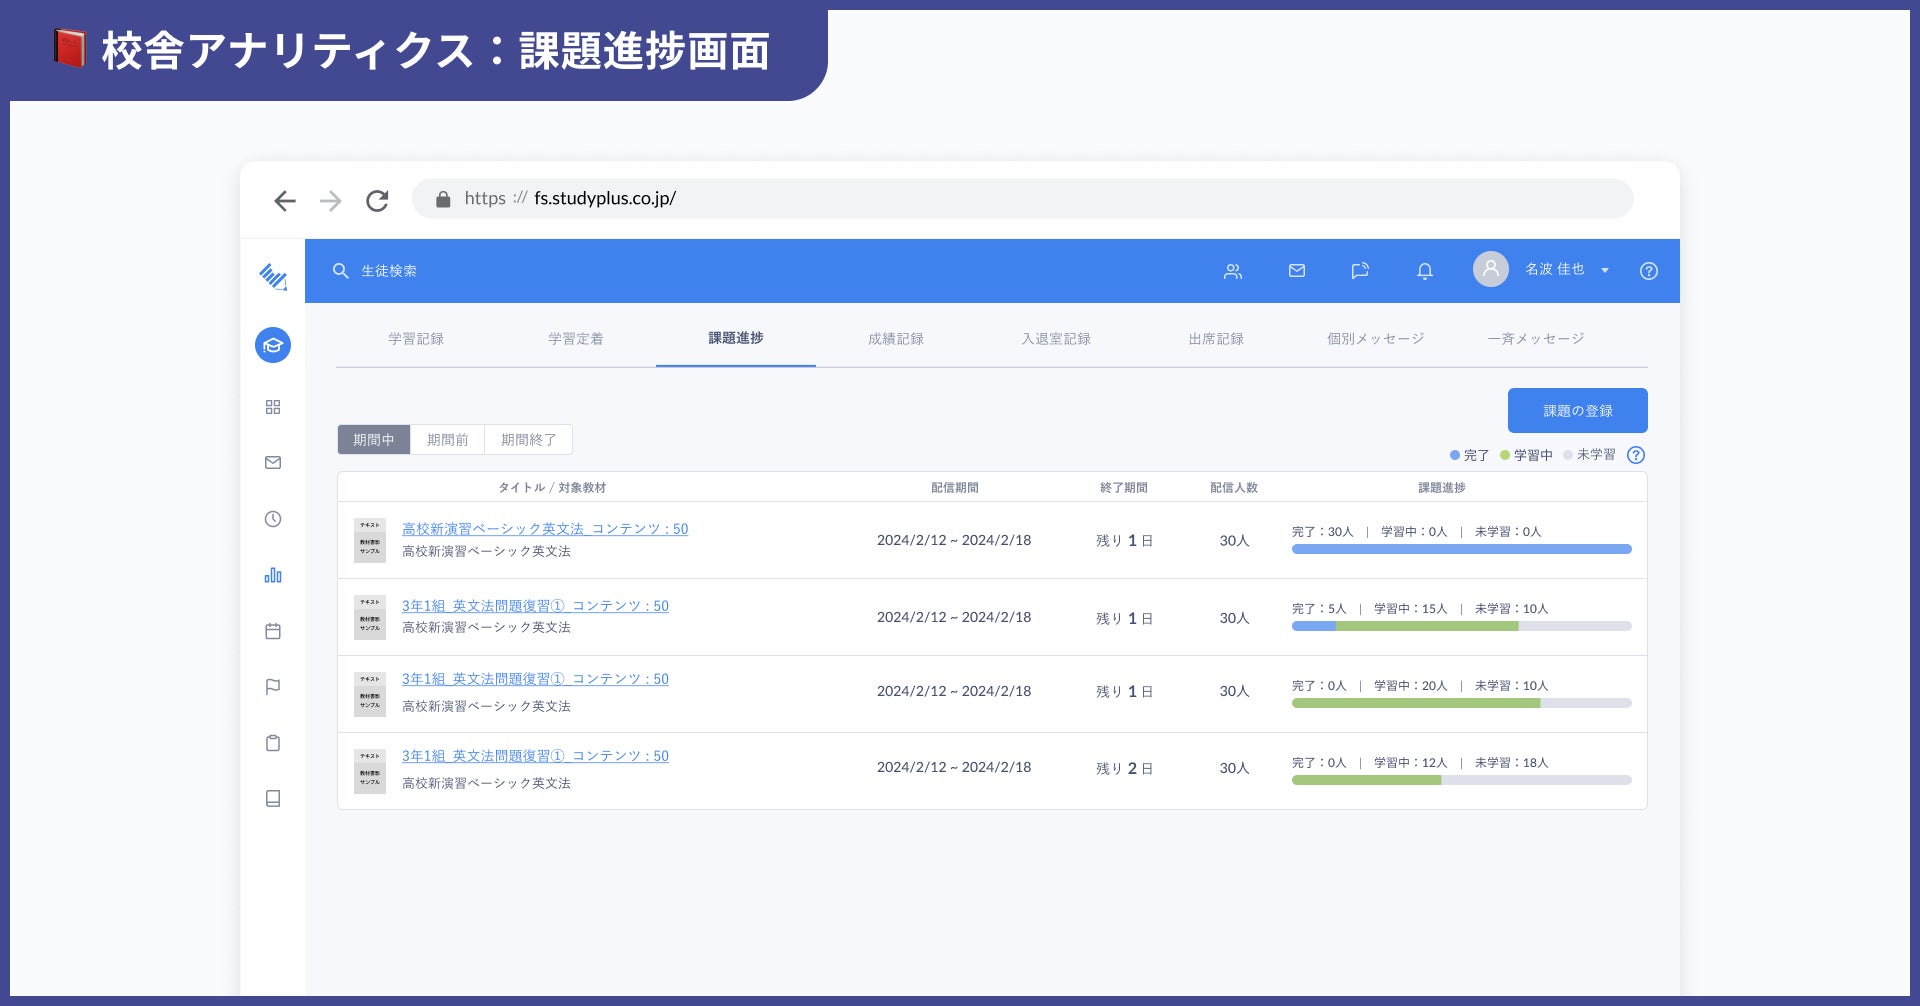Open the flag icon in sidebar
Image resolution: width=1920 pixels, height=1006 pixels.
[273, 687]
